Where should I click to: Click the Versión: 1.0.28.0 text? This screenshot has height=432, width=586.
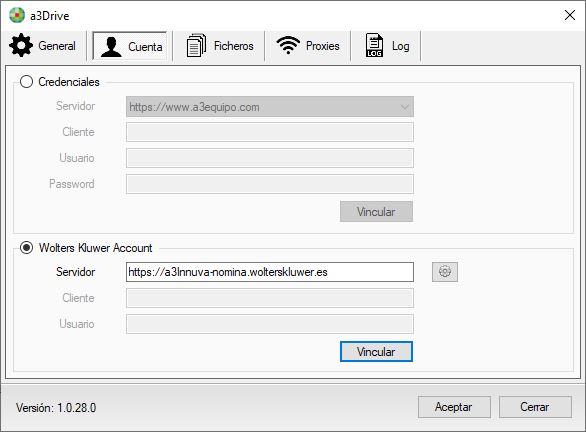(56, 407)
